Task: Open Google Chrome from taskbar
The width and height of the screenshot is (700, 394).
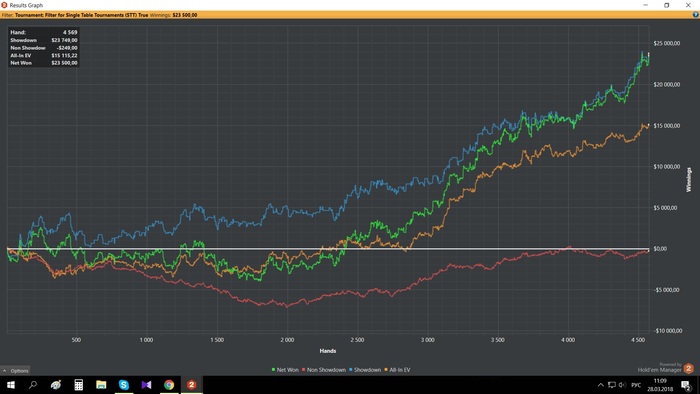Action: [169, 385]
